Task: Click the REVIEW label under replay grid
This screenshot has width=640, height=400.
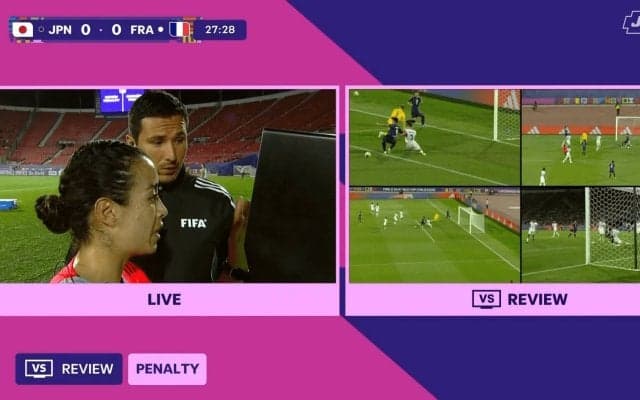Action: click(537, 300)
